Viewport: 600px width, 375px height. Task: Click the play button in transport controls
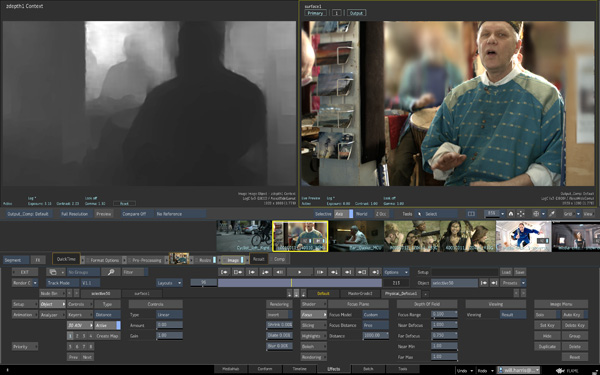click(x=300, y=272)
